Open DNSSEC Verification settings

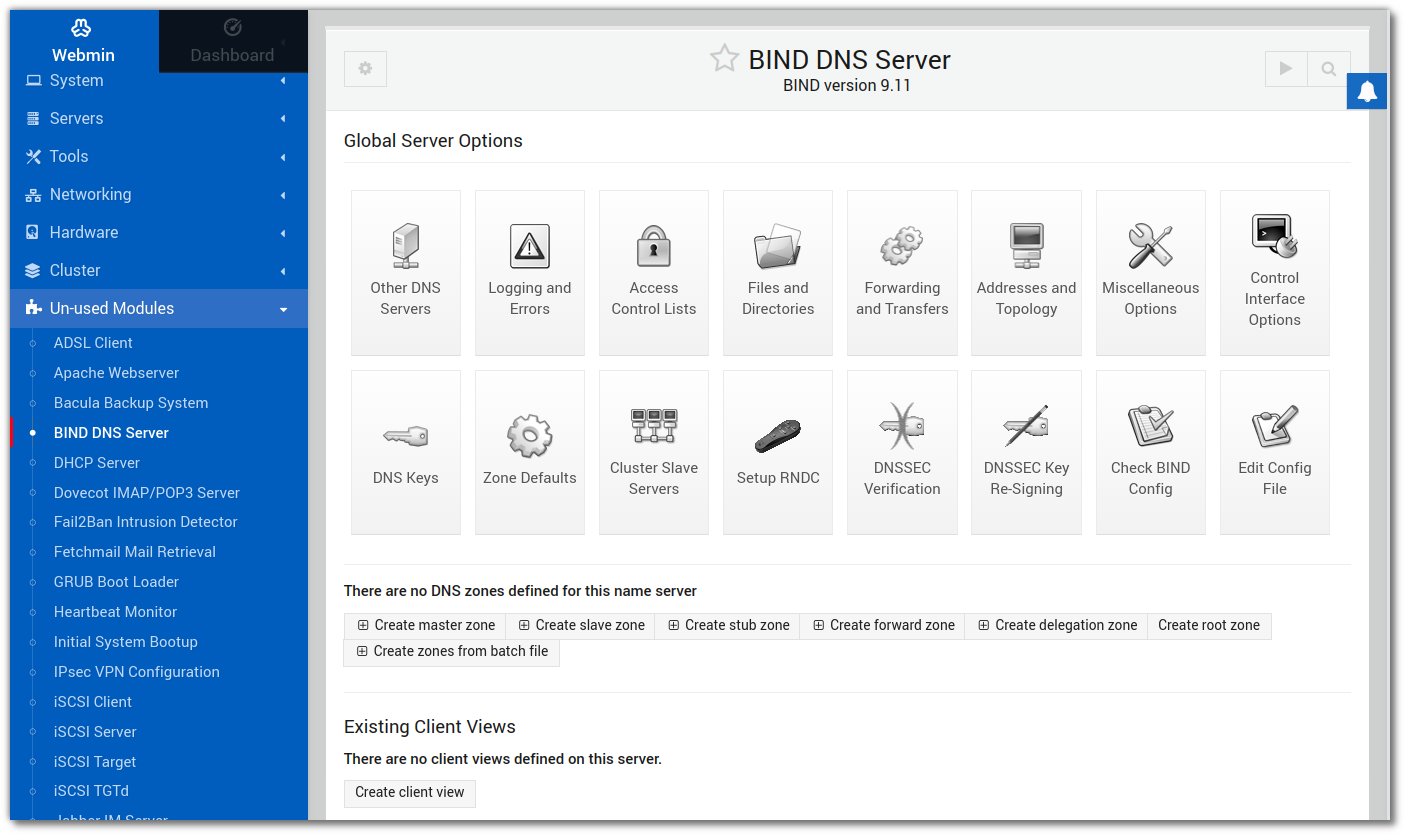(x=902, y=452)
